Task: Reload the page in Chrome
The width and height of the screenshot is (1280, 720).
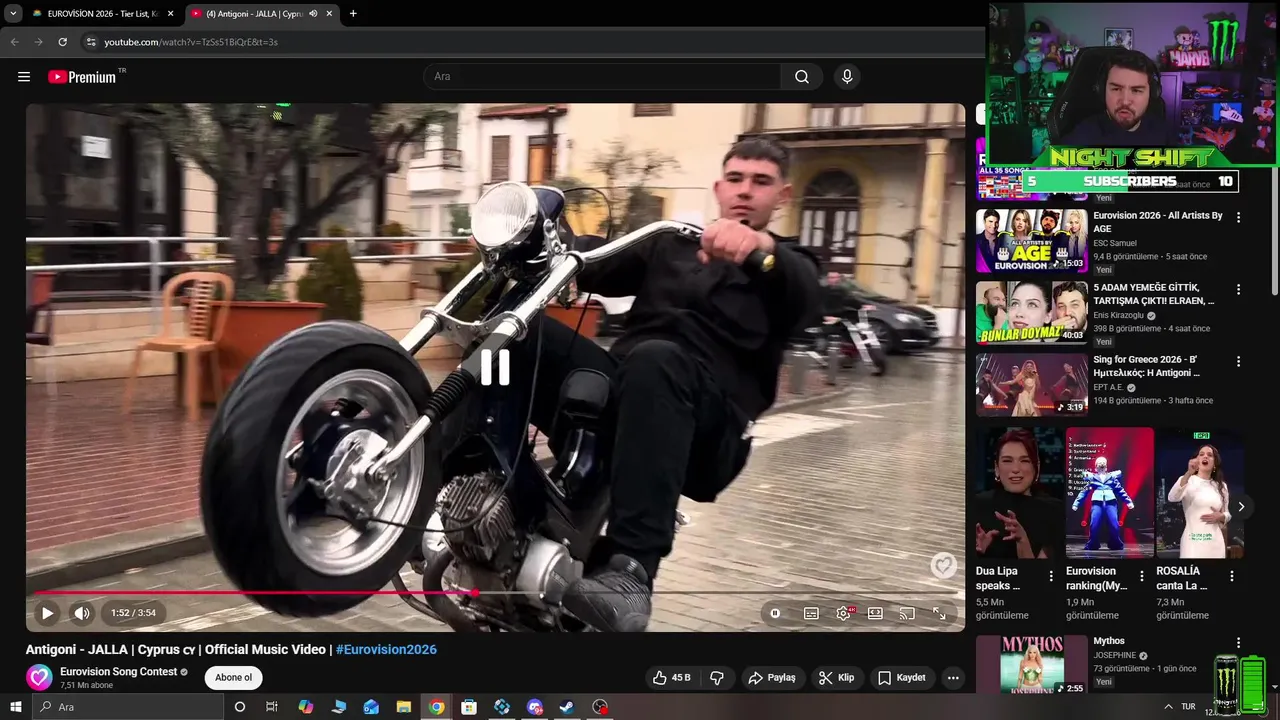Action: 62,42
